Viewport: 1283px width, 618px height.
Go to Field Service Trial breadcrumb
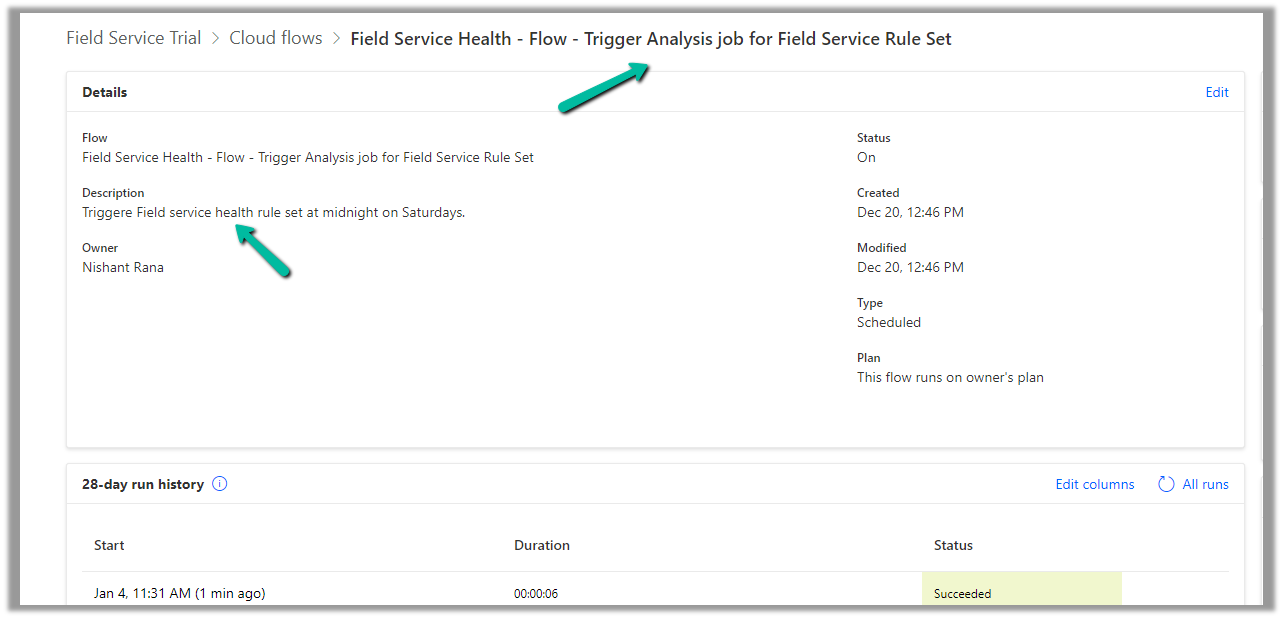[133, 39]
